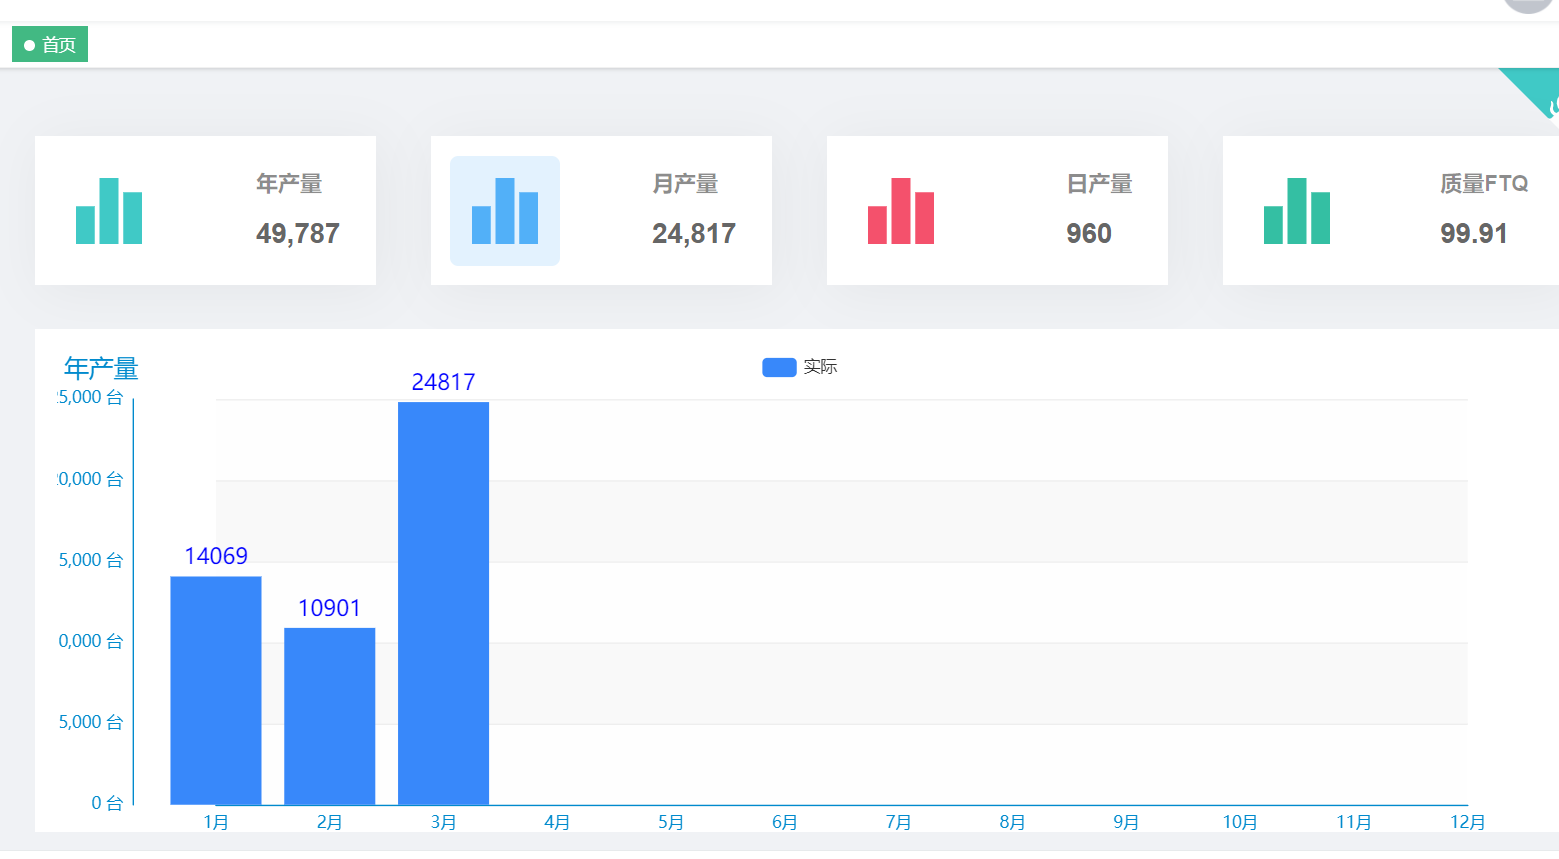This screenshot has height=859, width=1559.
Task: Click the user avatar at top right
Action: 1528,5
